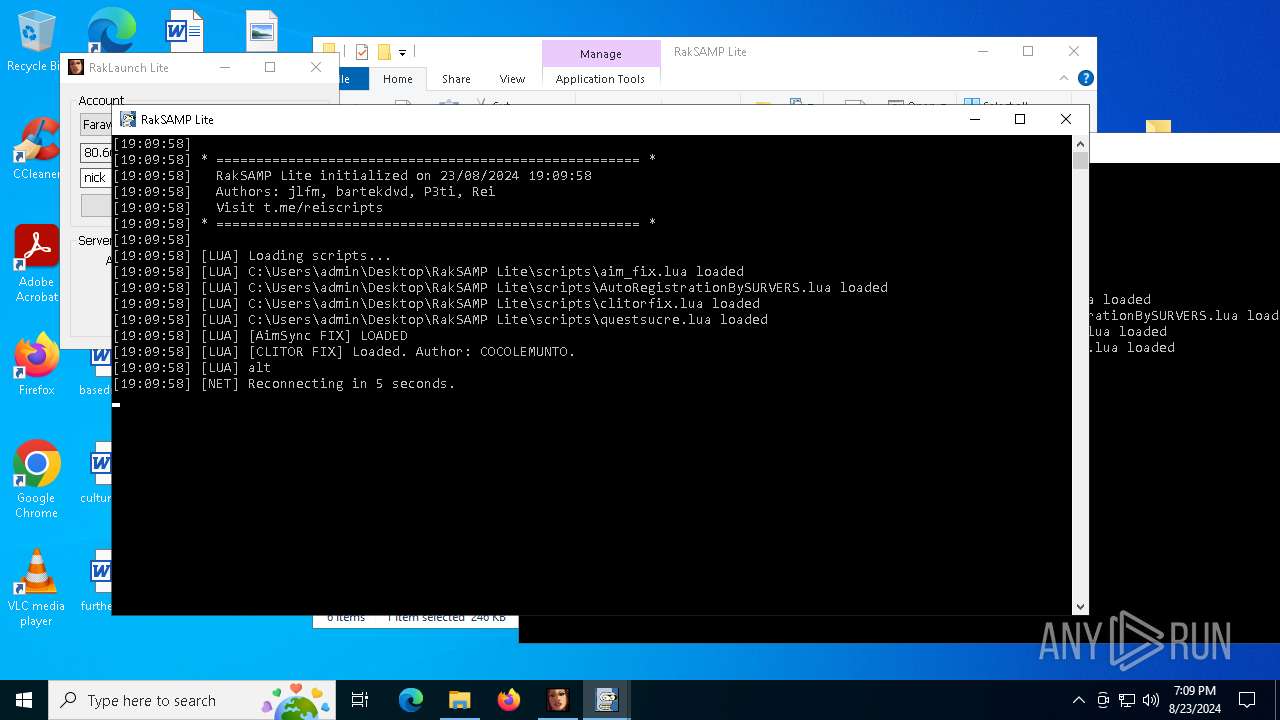Switch to RakLaunch Lite on the taskbar
1280x720 pixels.
pos(557,700)
